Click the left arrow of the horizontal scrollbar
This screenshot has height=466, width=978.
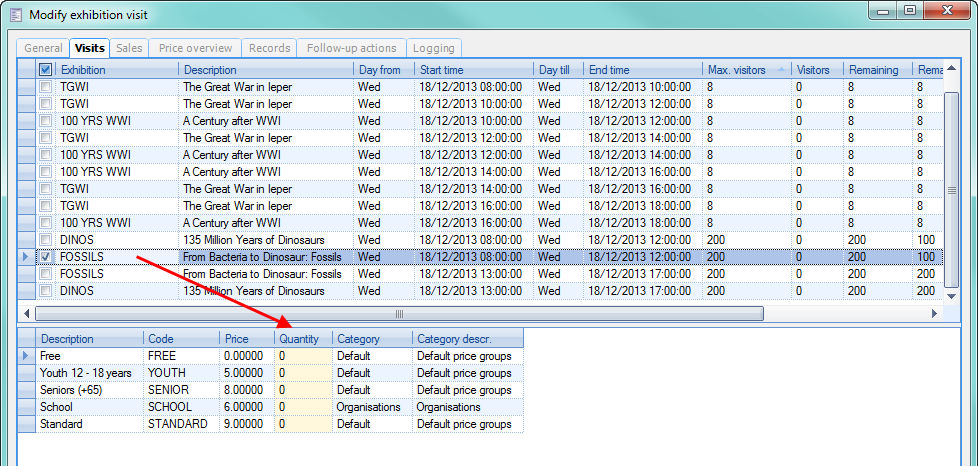25,313
